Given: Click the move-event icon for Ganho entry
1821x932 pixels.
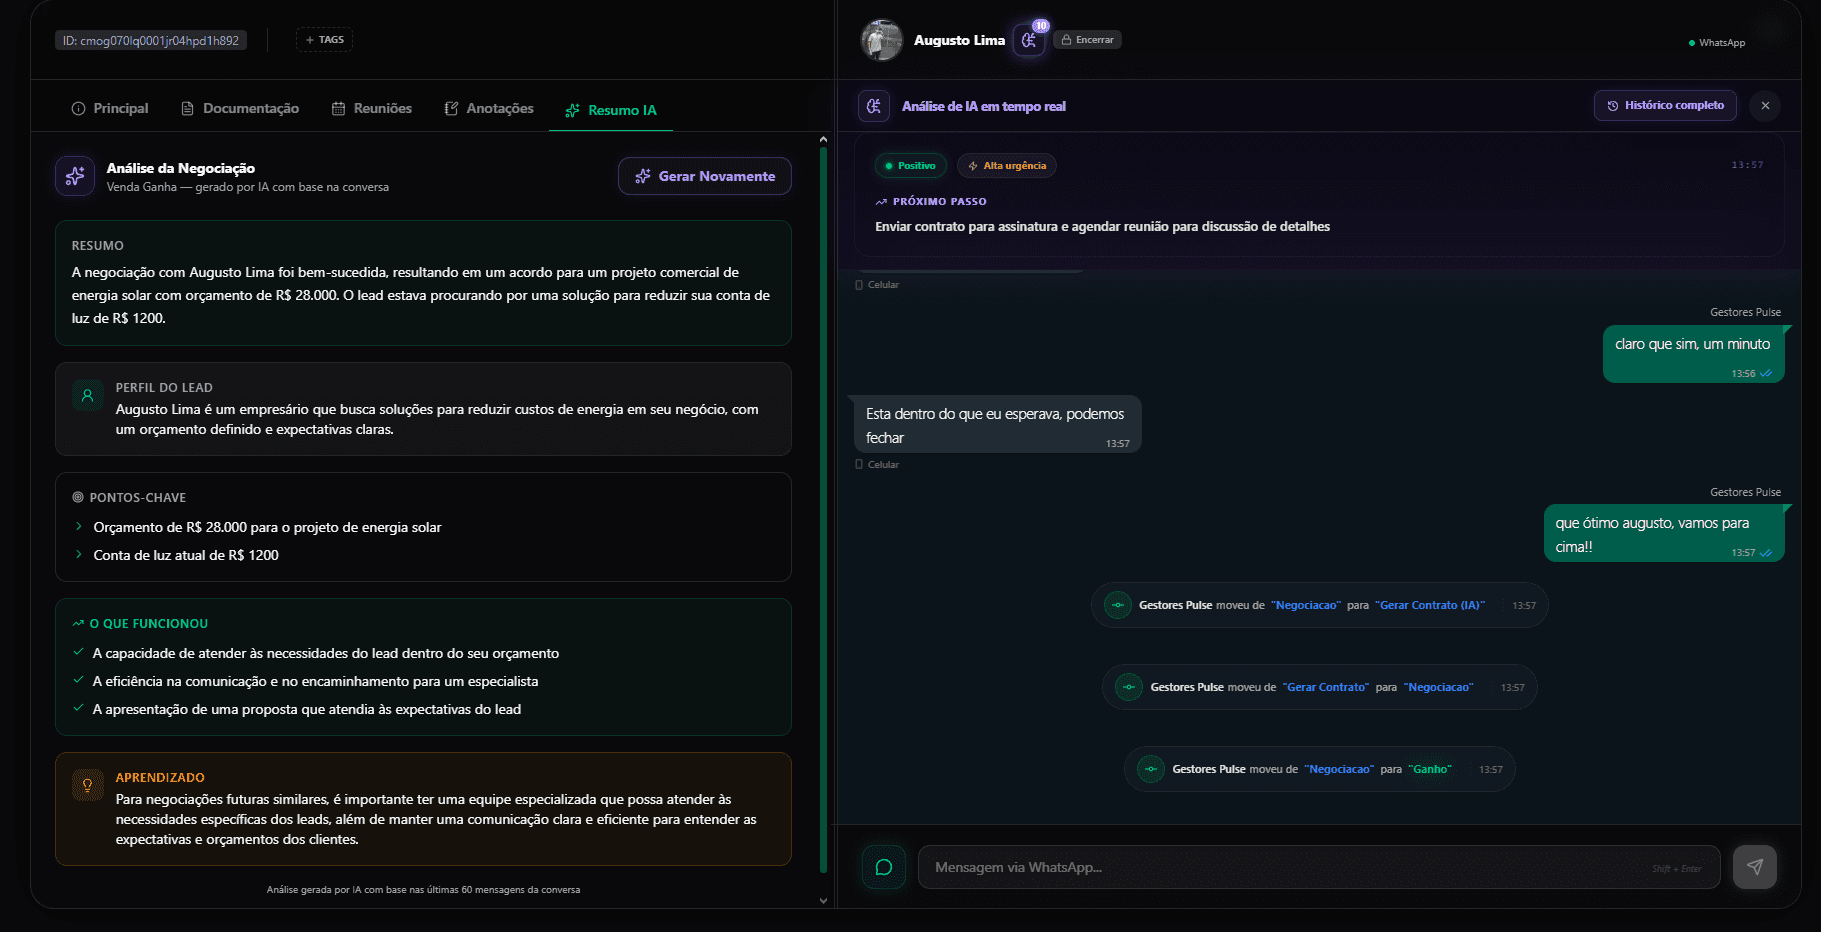Looking at the screenshot, I should tap(1151, 769).
